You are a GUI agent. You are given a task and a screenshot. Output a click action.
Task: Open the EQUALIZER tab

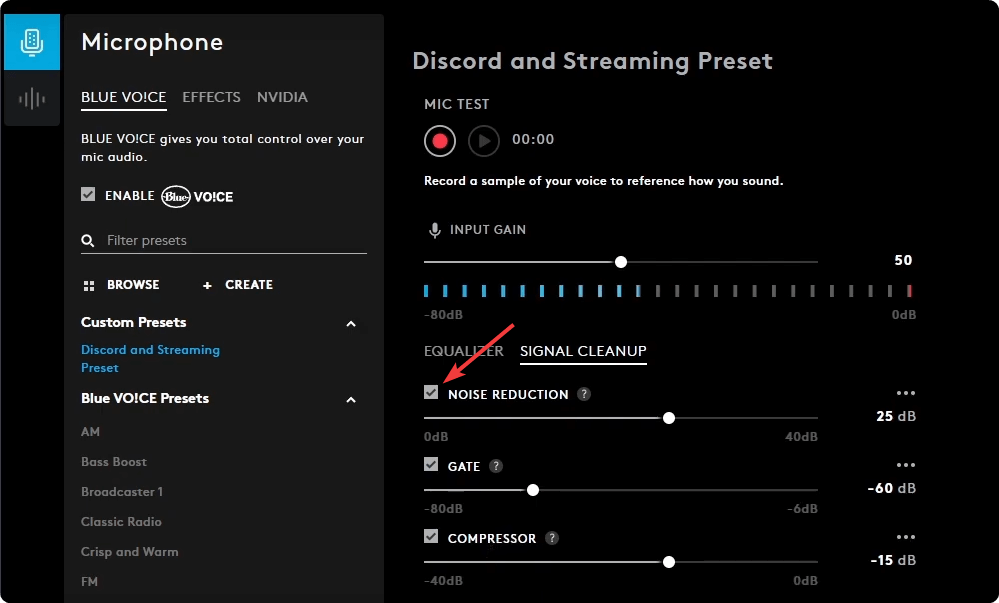[x=464, y=351]
